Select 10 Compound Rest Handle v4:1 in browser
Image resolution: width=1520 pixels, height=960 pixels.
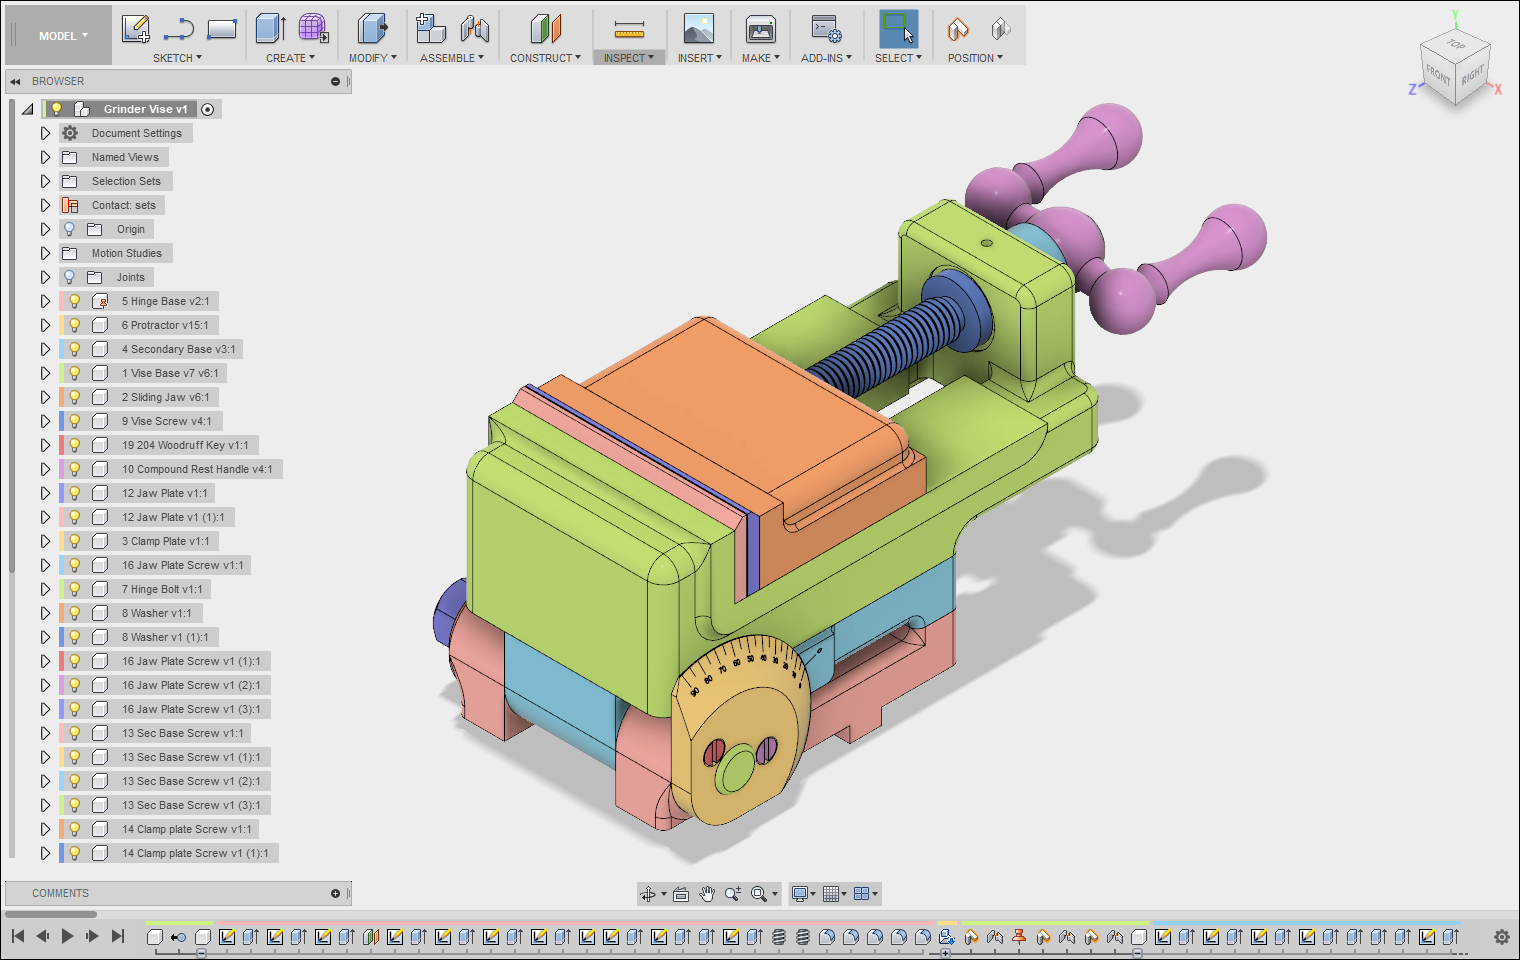(x=196, y=469)
